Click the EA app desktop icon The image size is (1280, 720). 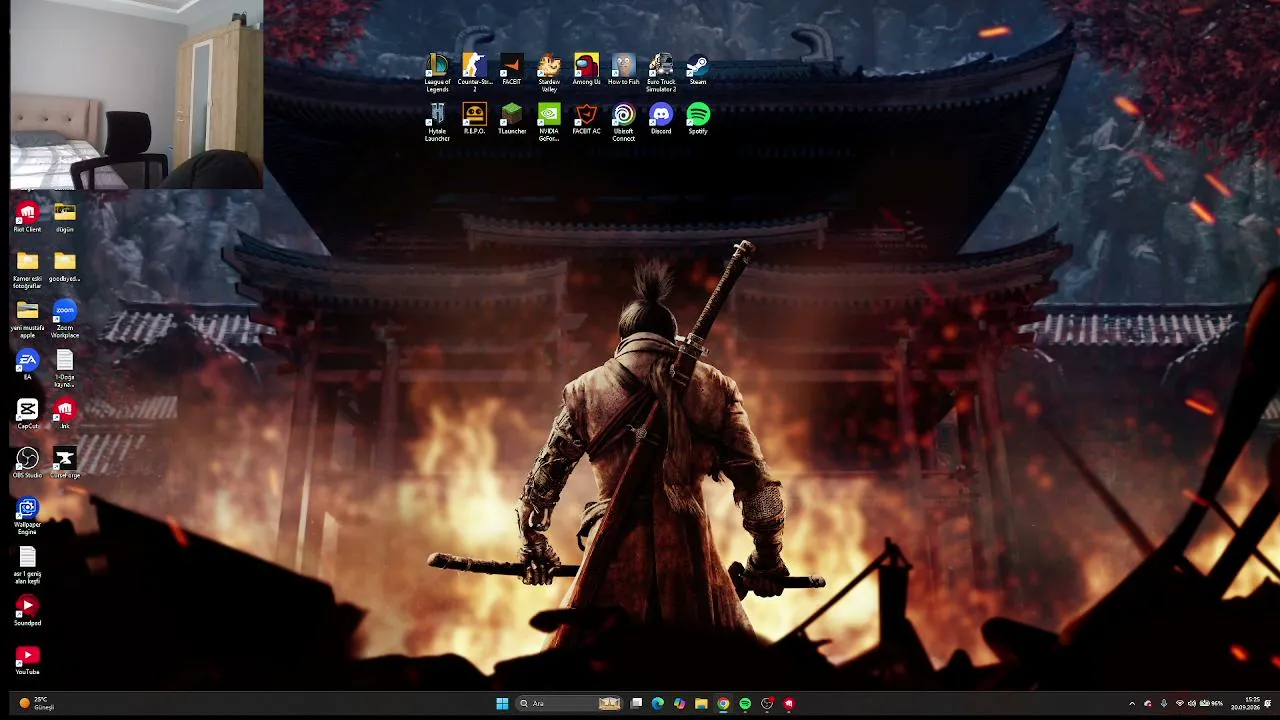(x=27, y=364)
